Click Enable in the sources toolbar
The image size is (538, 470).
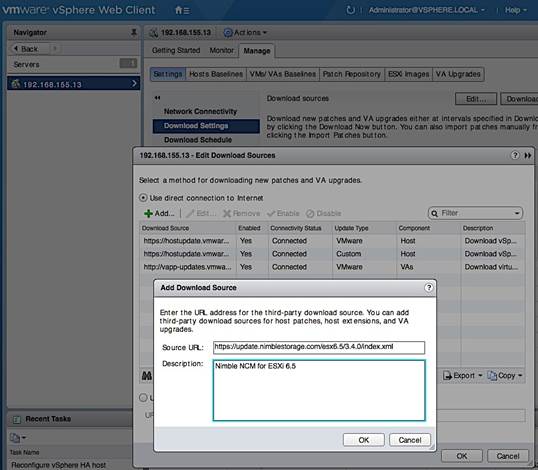pos(283,213)
